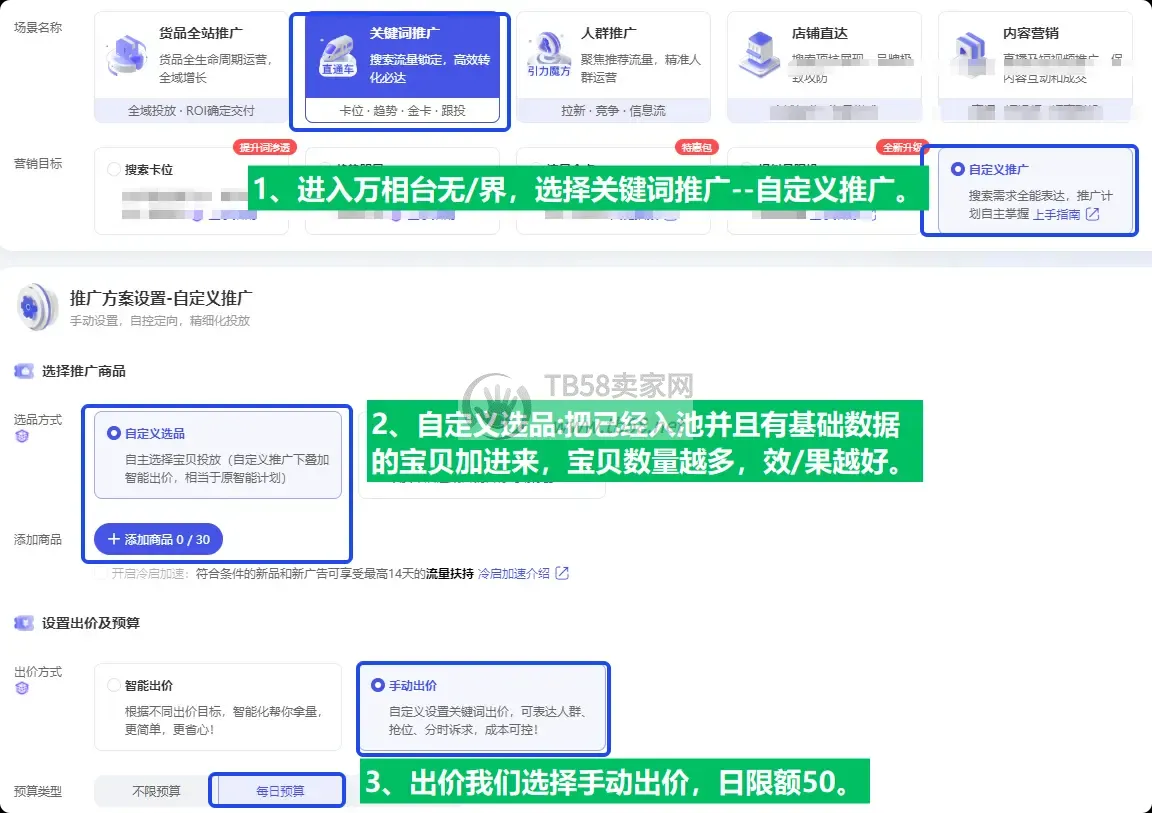This screenshot has width=1152, height=813.
Task: Click the 货品全站推广 card icon
Action: tap(126, 55)
